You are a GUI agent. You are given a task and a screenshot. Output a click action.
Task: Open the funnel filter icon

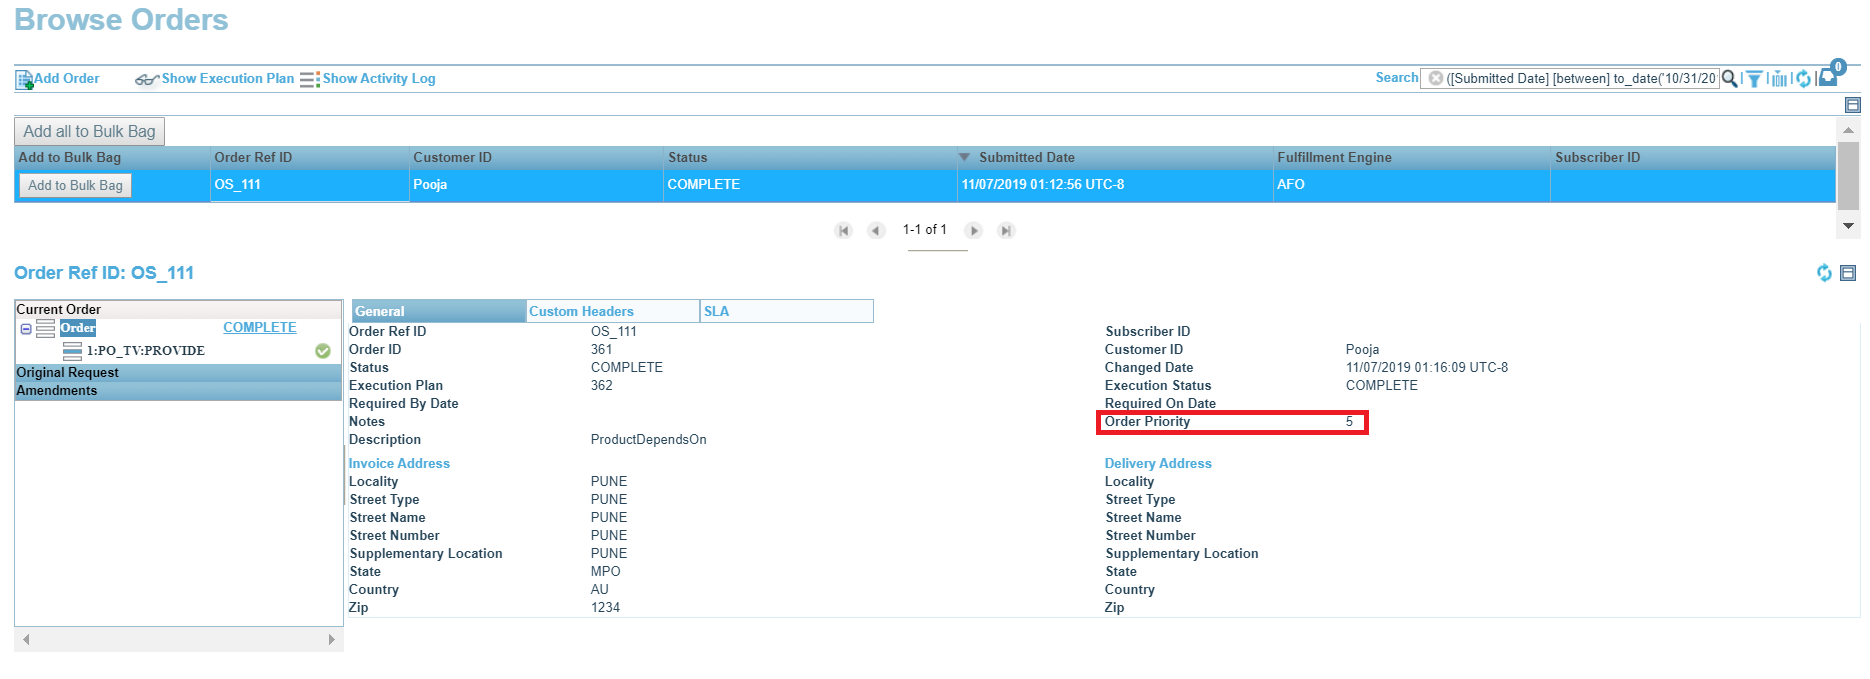coord(1753,79)
